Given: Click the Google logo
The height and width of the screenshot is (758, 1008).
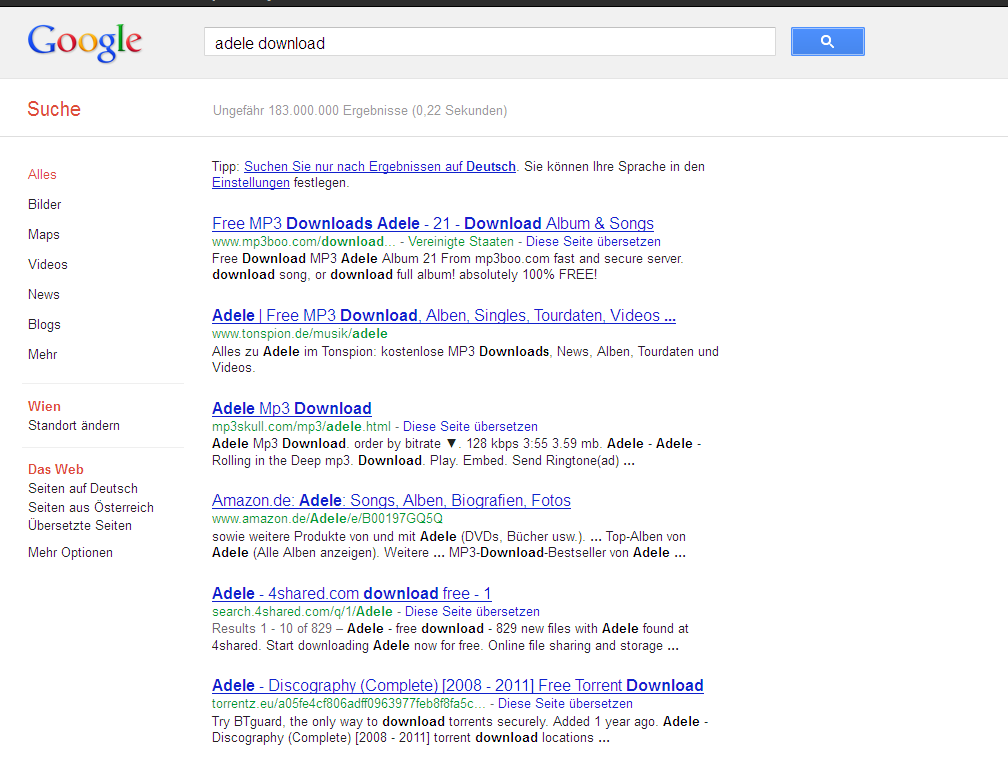Looking at the screenshot, I should [84, 42].
